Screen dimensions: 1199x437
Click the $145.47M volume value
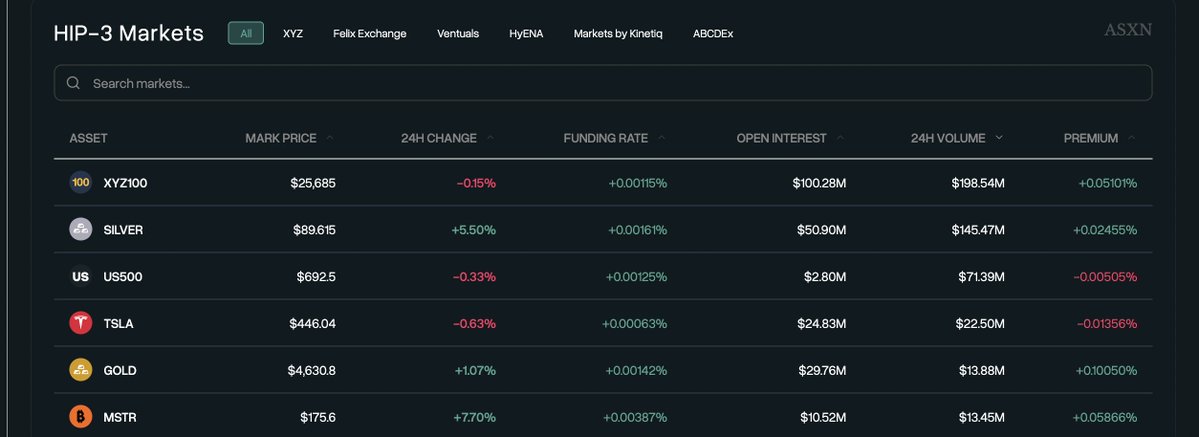(978, 230)
